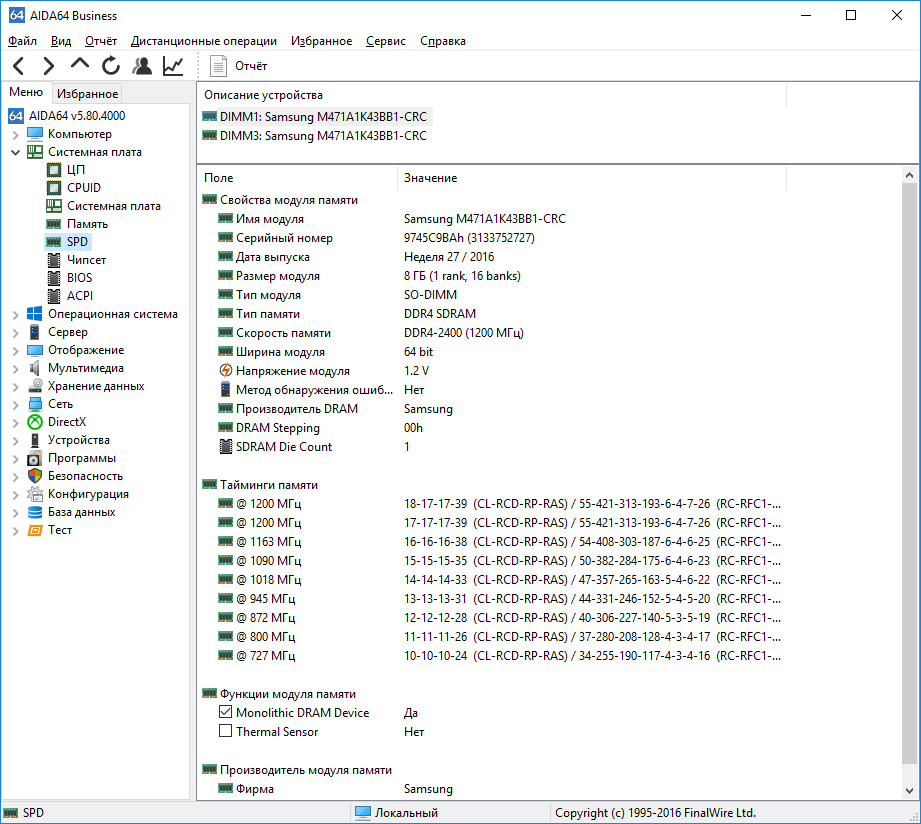Viewport: 921px width, 824px height.
Task: Click the База данных database icon
Action: pyautogui.click(x=35, y=512)
